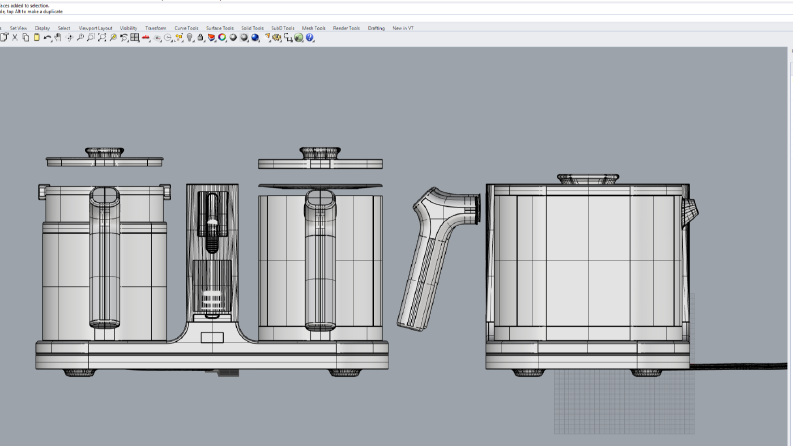Click the color wheel Object Properties icon
793x446 pixels.
222,37
